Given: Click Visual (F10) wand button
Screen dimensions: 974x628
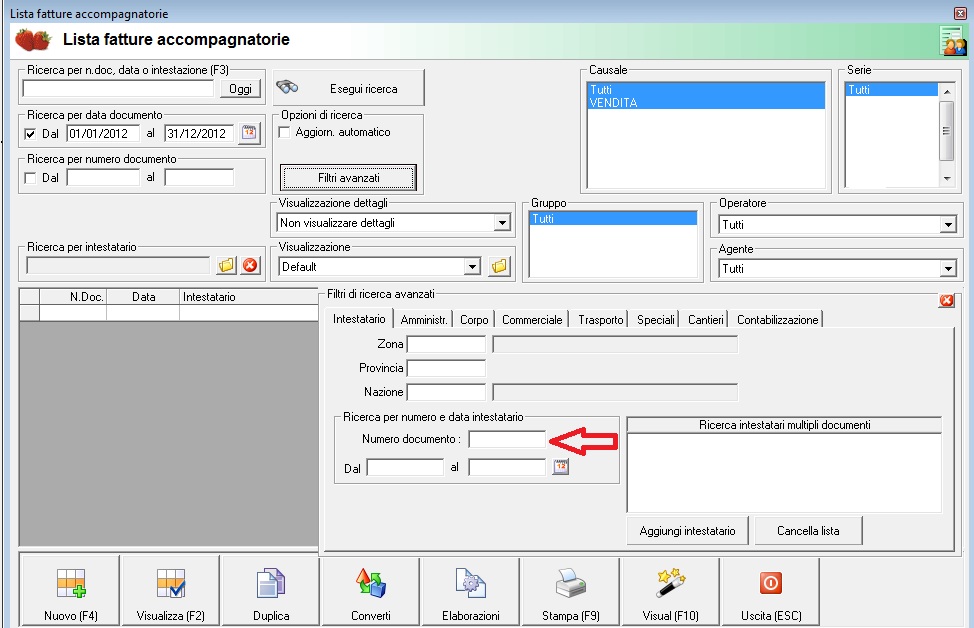Looking at the screenshot, I should [x=671, y=591].
